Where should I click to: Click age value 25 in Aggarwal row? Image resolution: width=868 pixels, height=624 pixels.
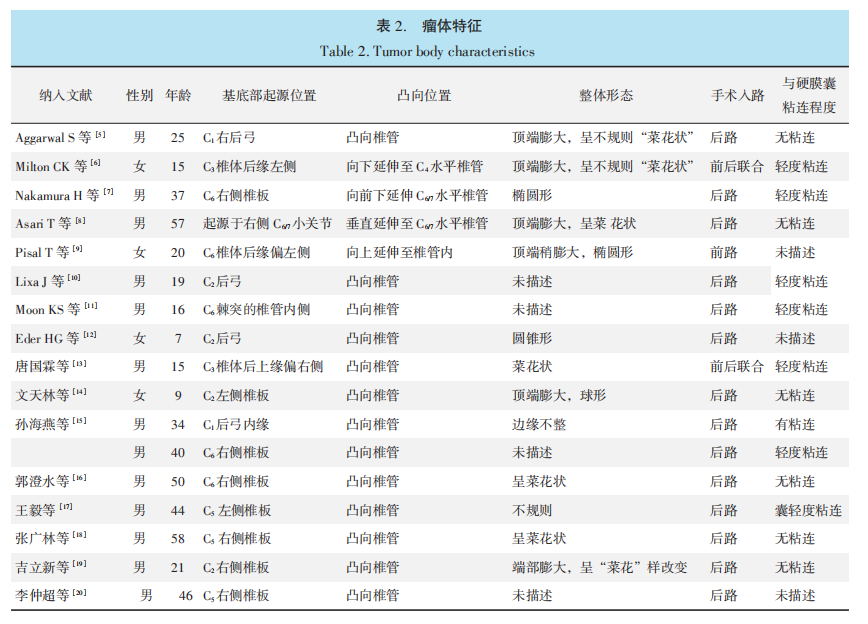coord(178,137)
